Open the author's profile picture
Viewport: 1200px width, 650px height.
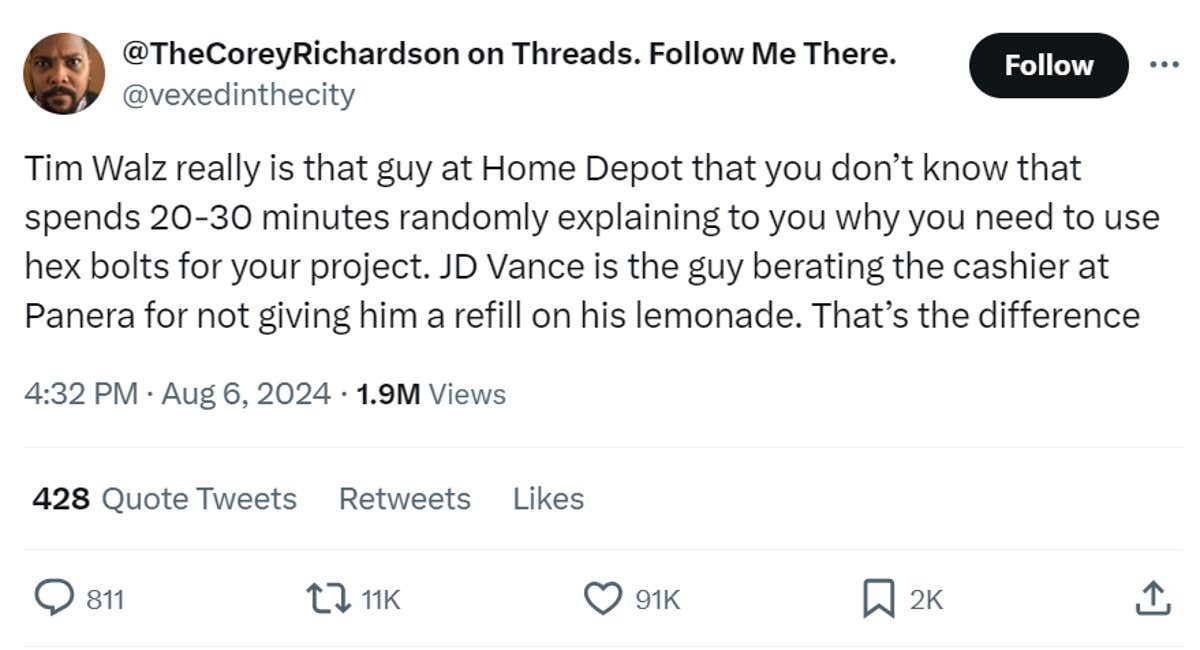tap(64, 74)
